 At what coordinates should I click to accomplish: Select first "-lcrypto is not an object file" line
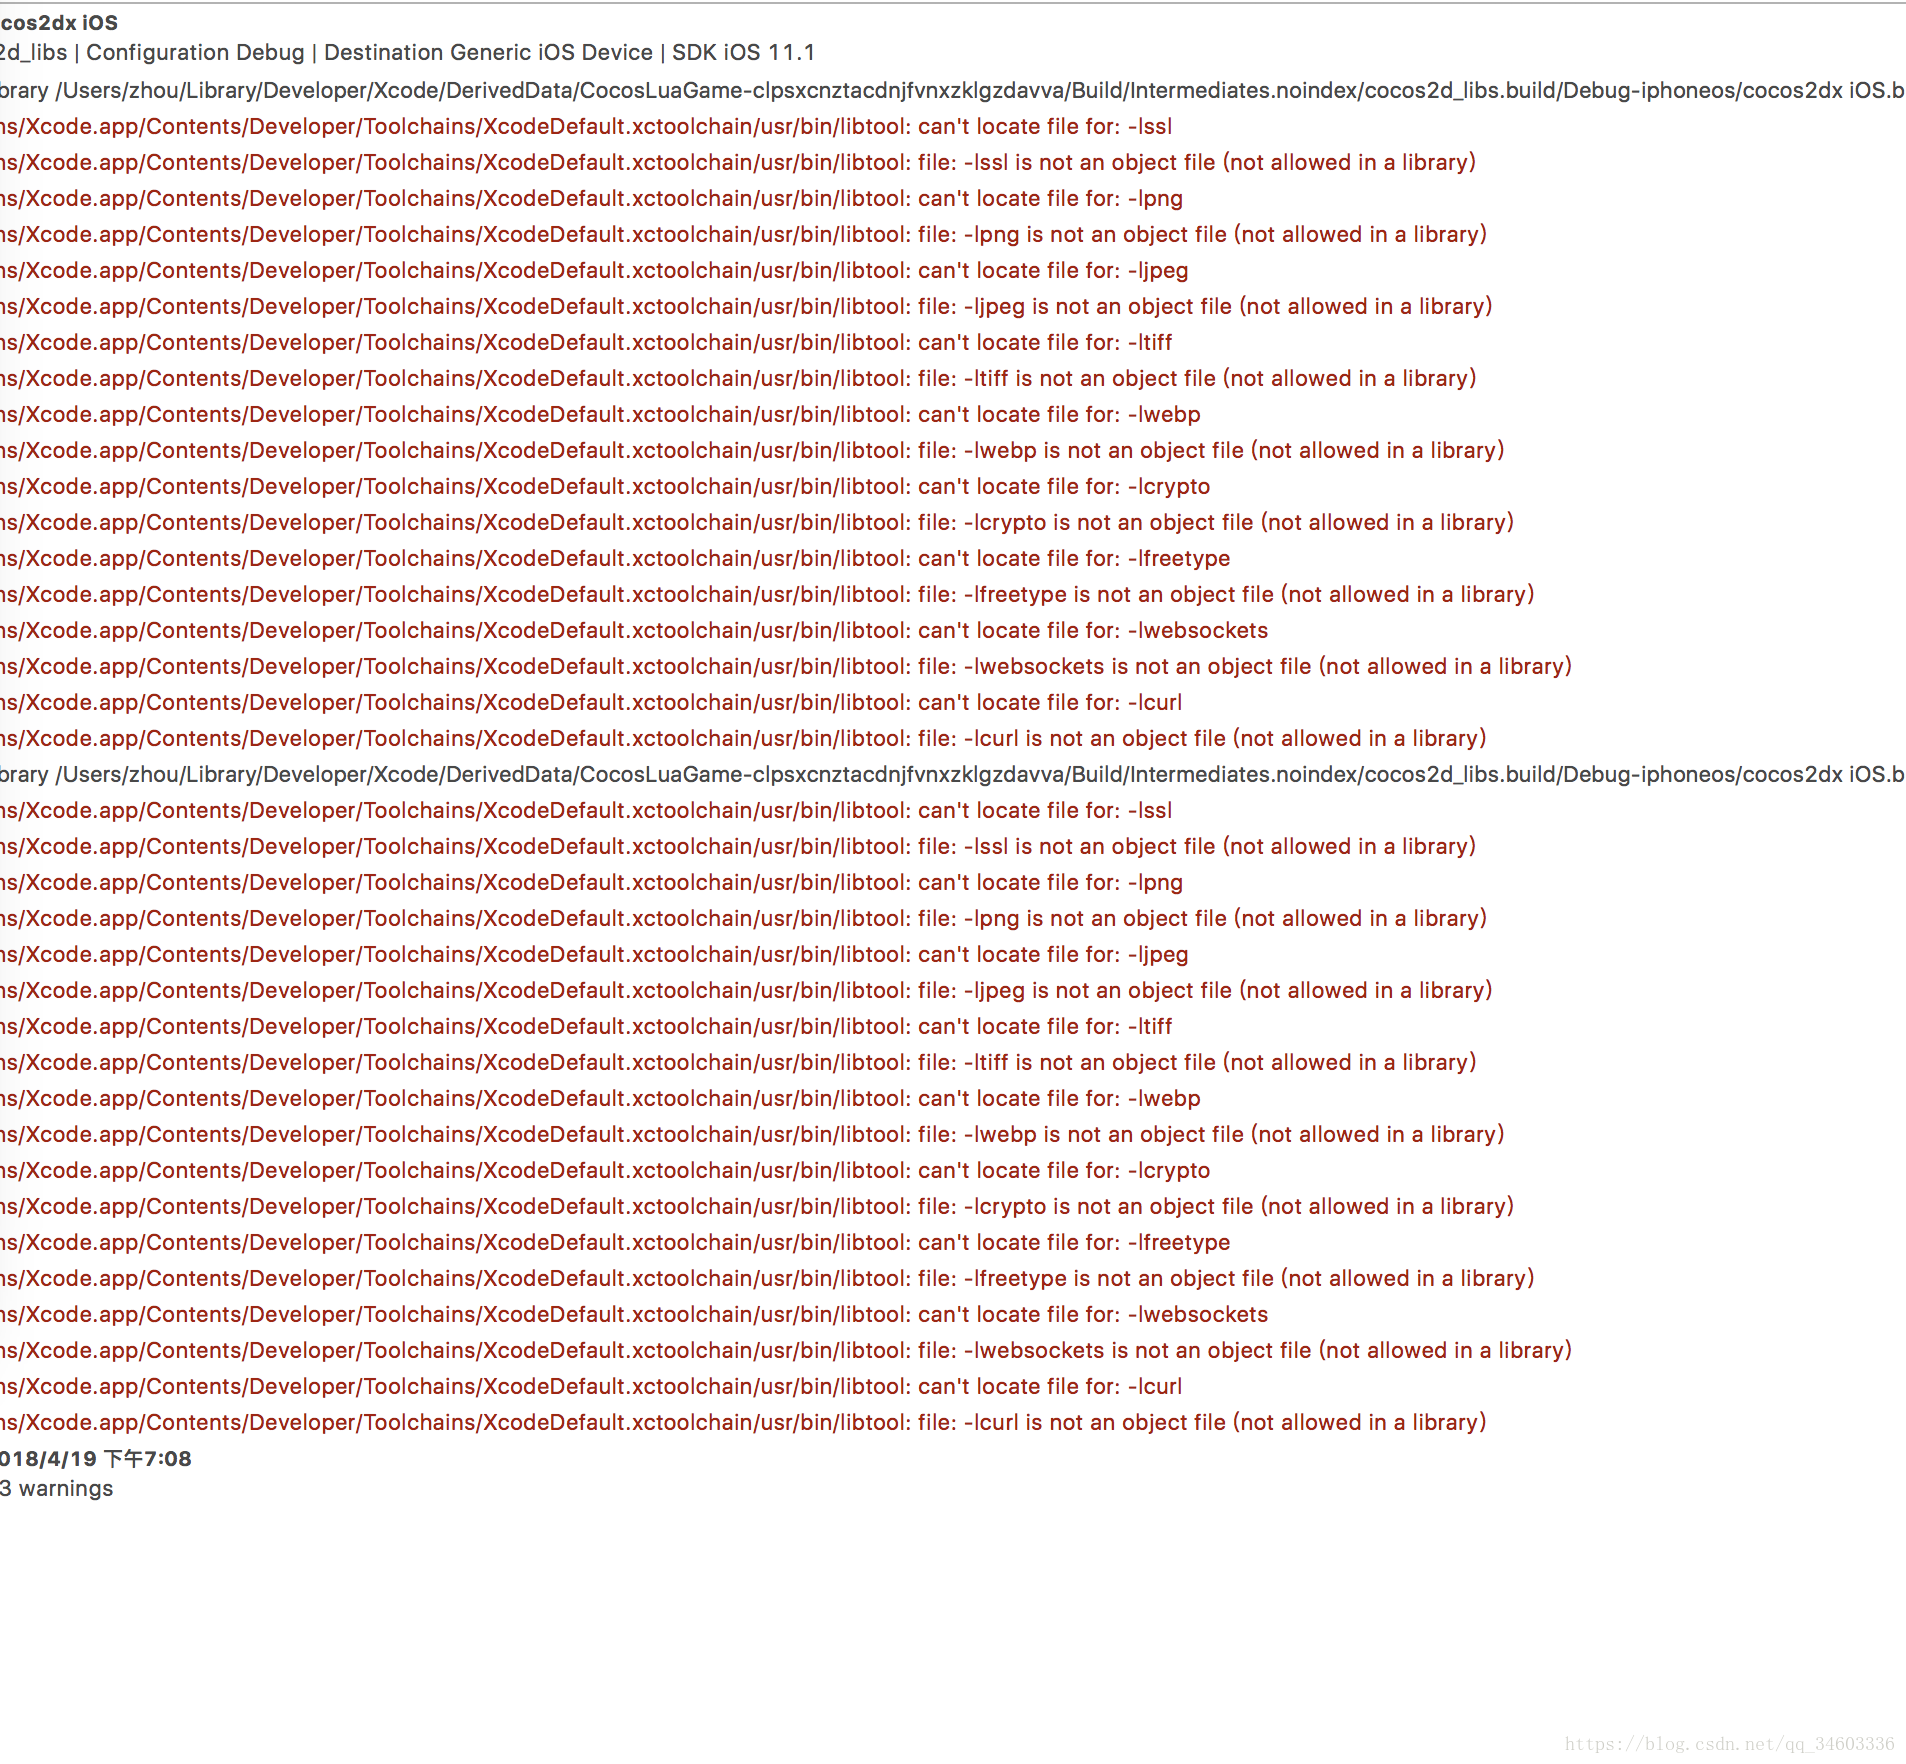coord(758,522)
